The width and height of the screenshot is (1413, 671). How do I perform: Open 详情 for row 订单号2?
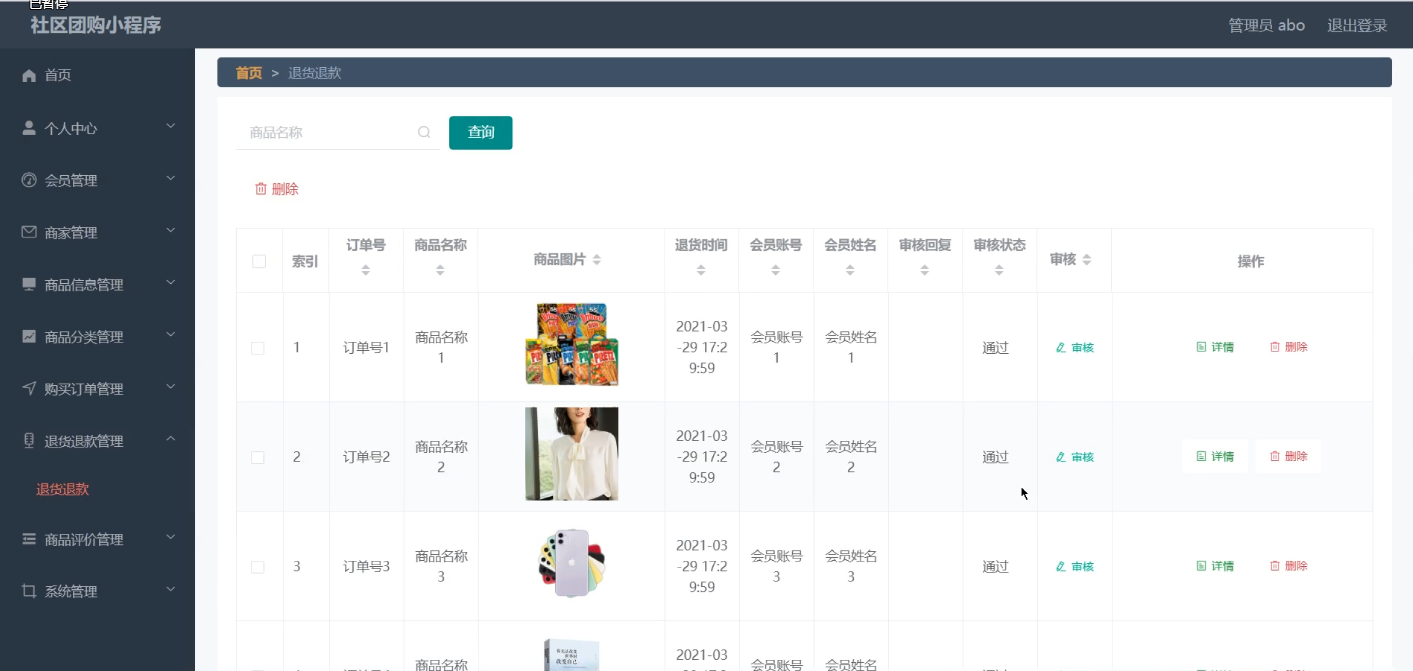point(1215,456)
